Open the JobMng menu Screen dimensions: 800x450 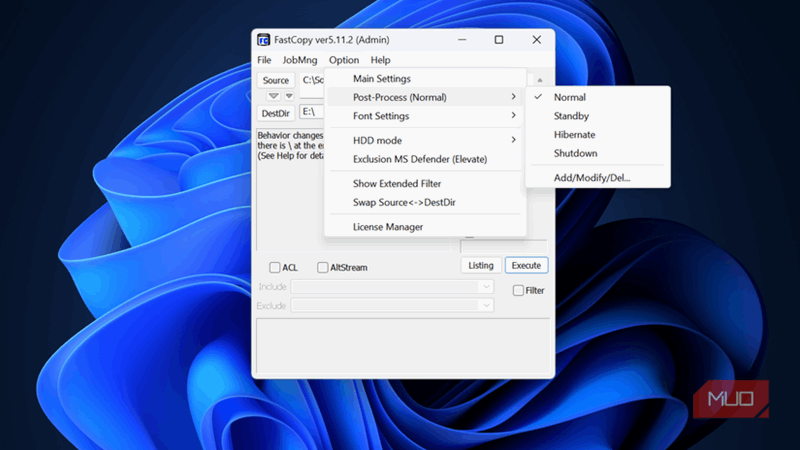click(x=300, y=60)
